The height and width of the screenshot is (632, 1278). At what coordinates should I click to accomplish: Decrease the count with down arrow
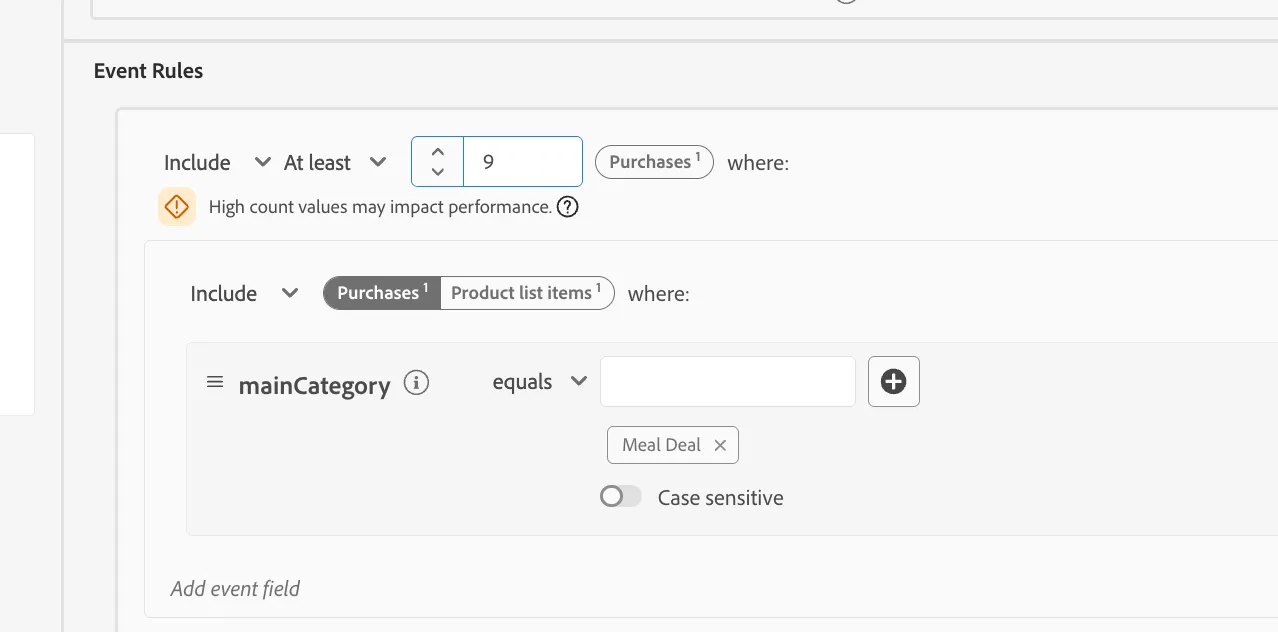[437, 172]
